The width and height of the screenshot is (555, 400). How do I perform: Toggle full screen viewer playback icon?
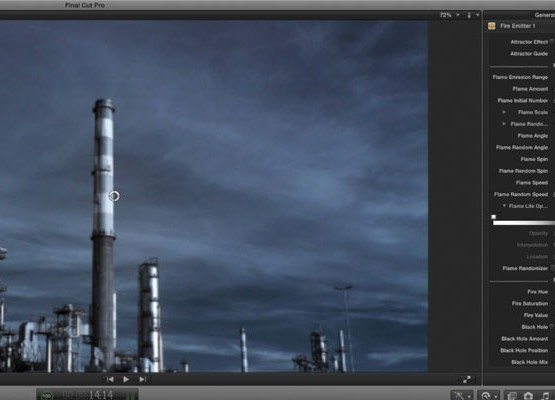click(x=467, y=379)
